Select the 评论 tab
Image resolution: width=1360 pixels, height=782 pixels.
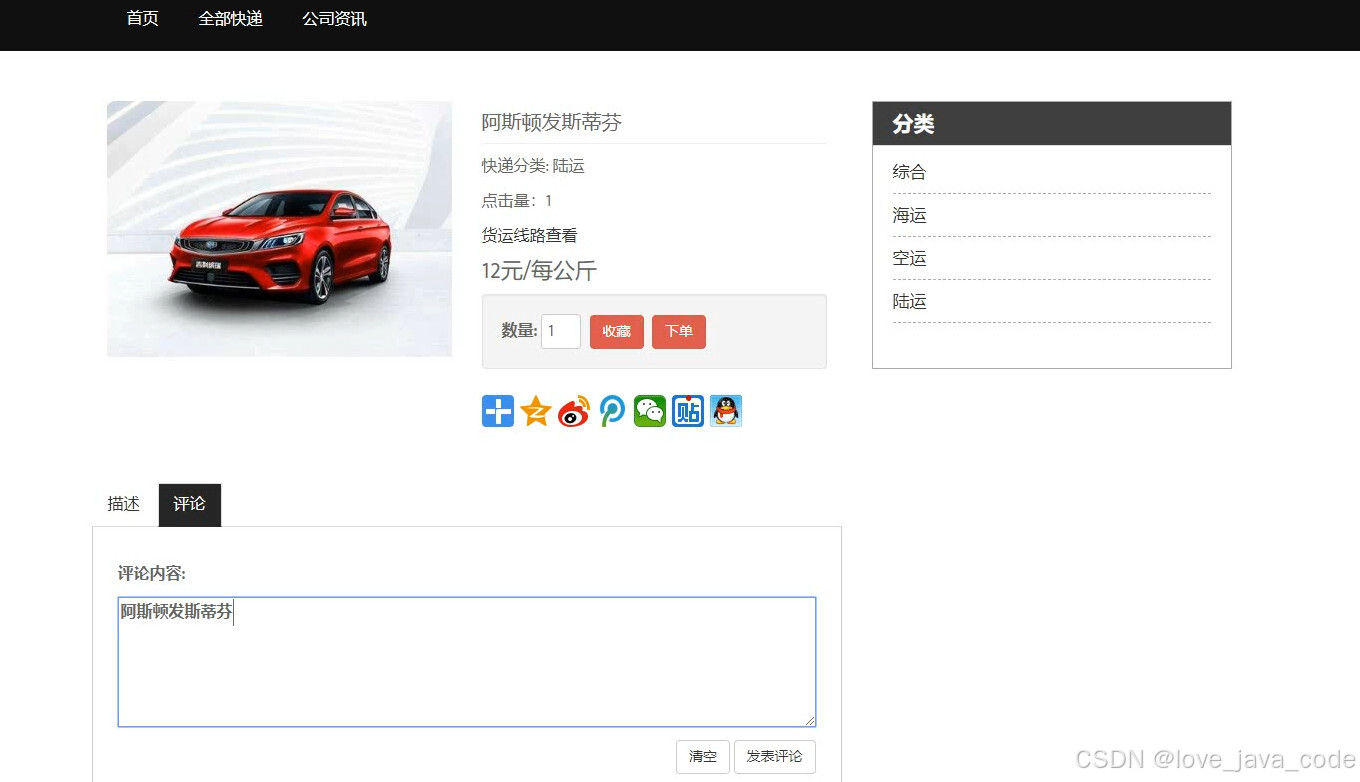coord(190,505)
